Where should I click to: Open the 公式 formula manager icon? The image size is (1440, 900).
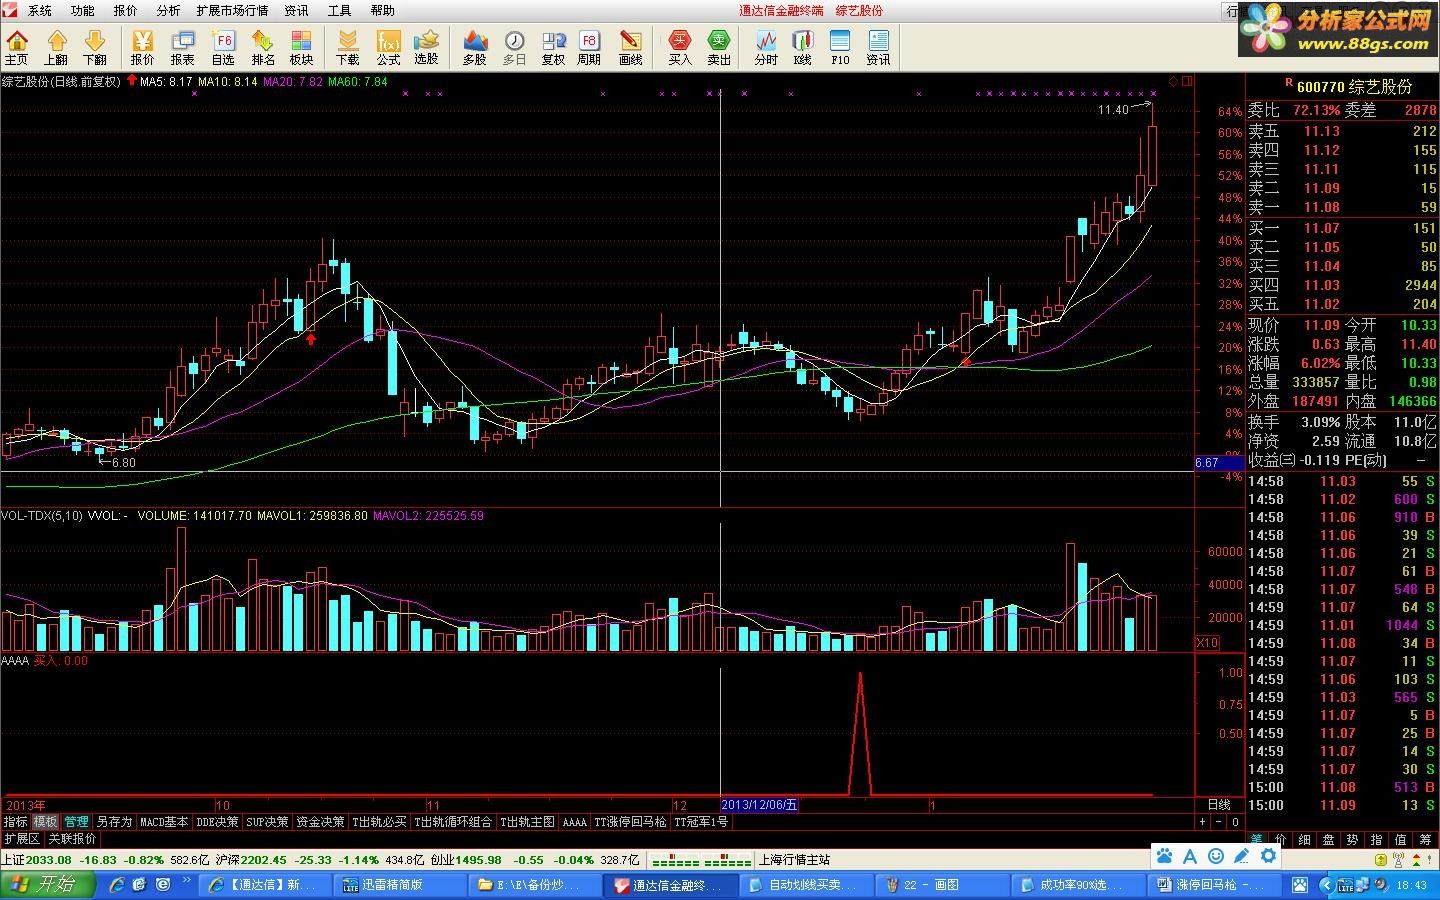388,47
